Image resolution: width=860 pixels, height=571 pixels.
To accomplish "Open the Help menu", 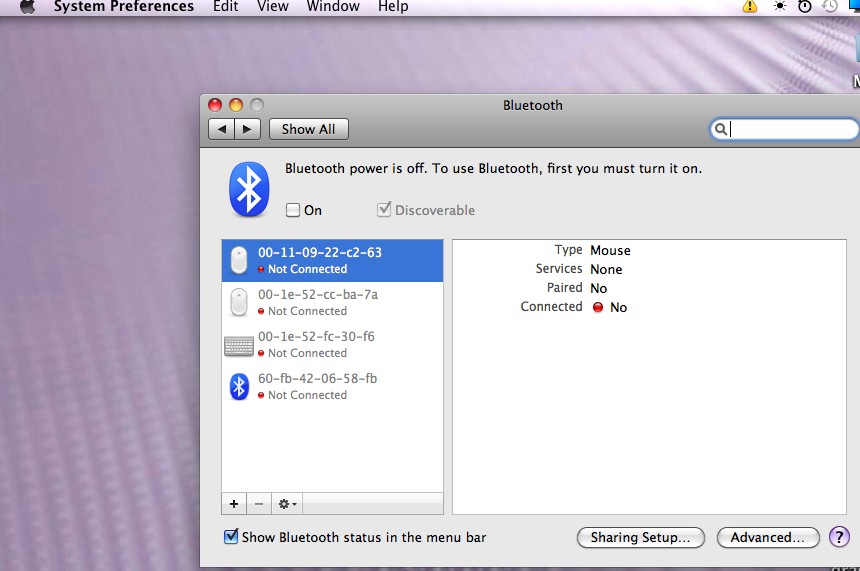I will point(393,7).
